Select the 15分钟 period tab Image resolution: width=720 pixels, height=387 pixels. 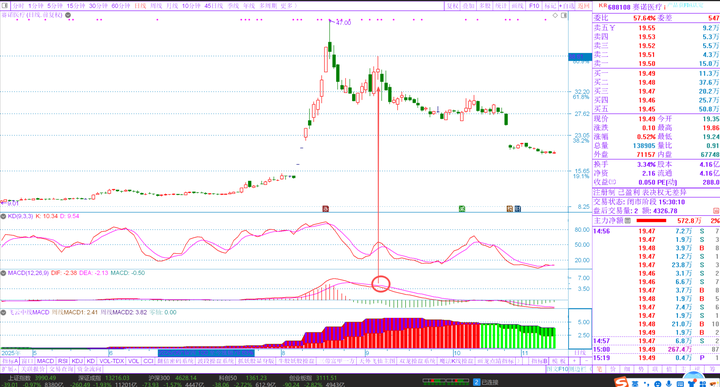tap(76, 6)
